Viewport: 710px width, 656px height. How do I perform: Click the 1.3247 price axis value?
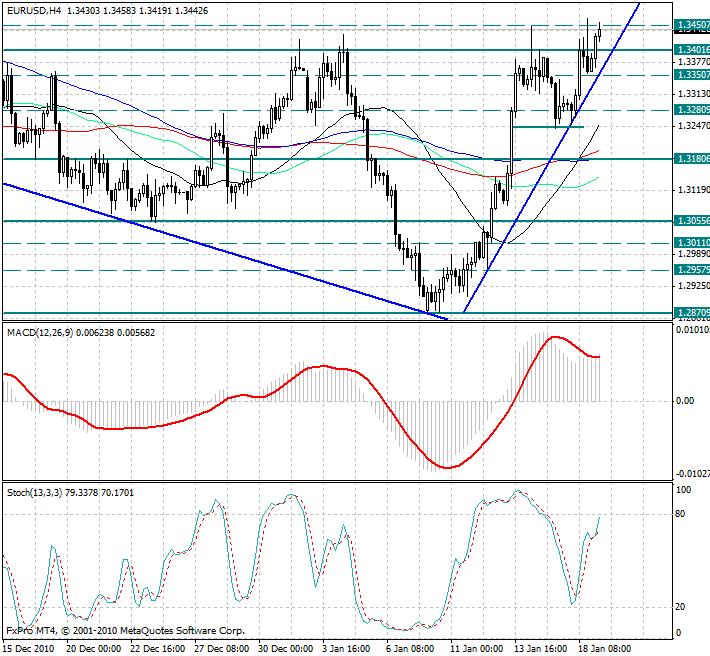pos(693,125)
